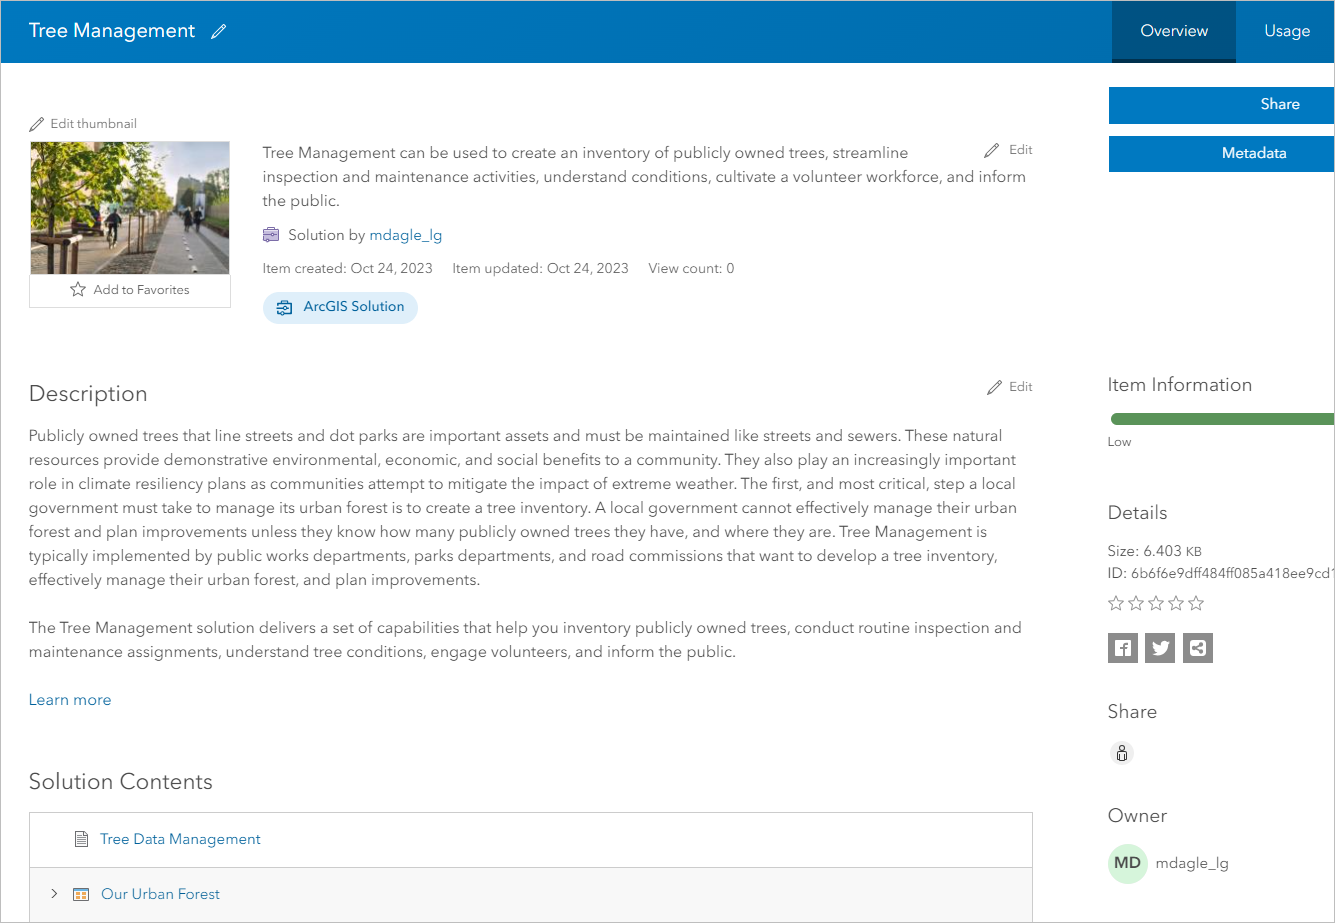Click the generic share icon in Details
This screenshot has height=923, width=1335.
click(1198, 648)
